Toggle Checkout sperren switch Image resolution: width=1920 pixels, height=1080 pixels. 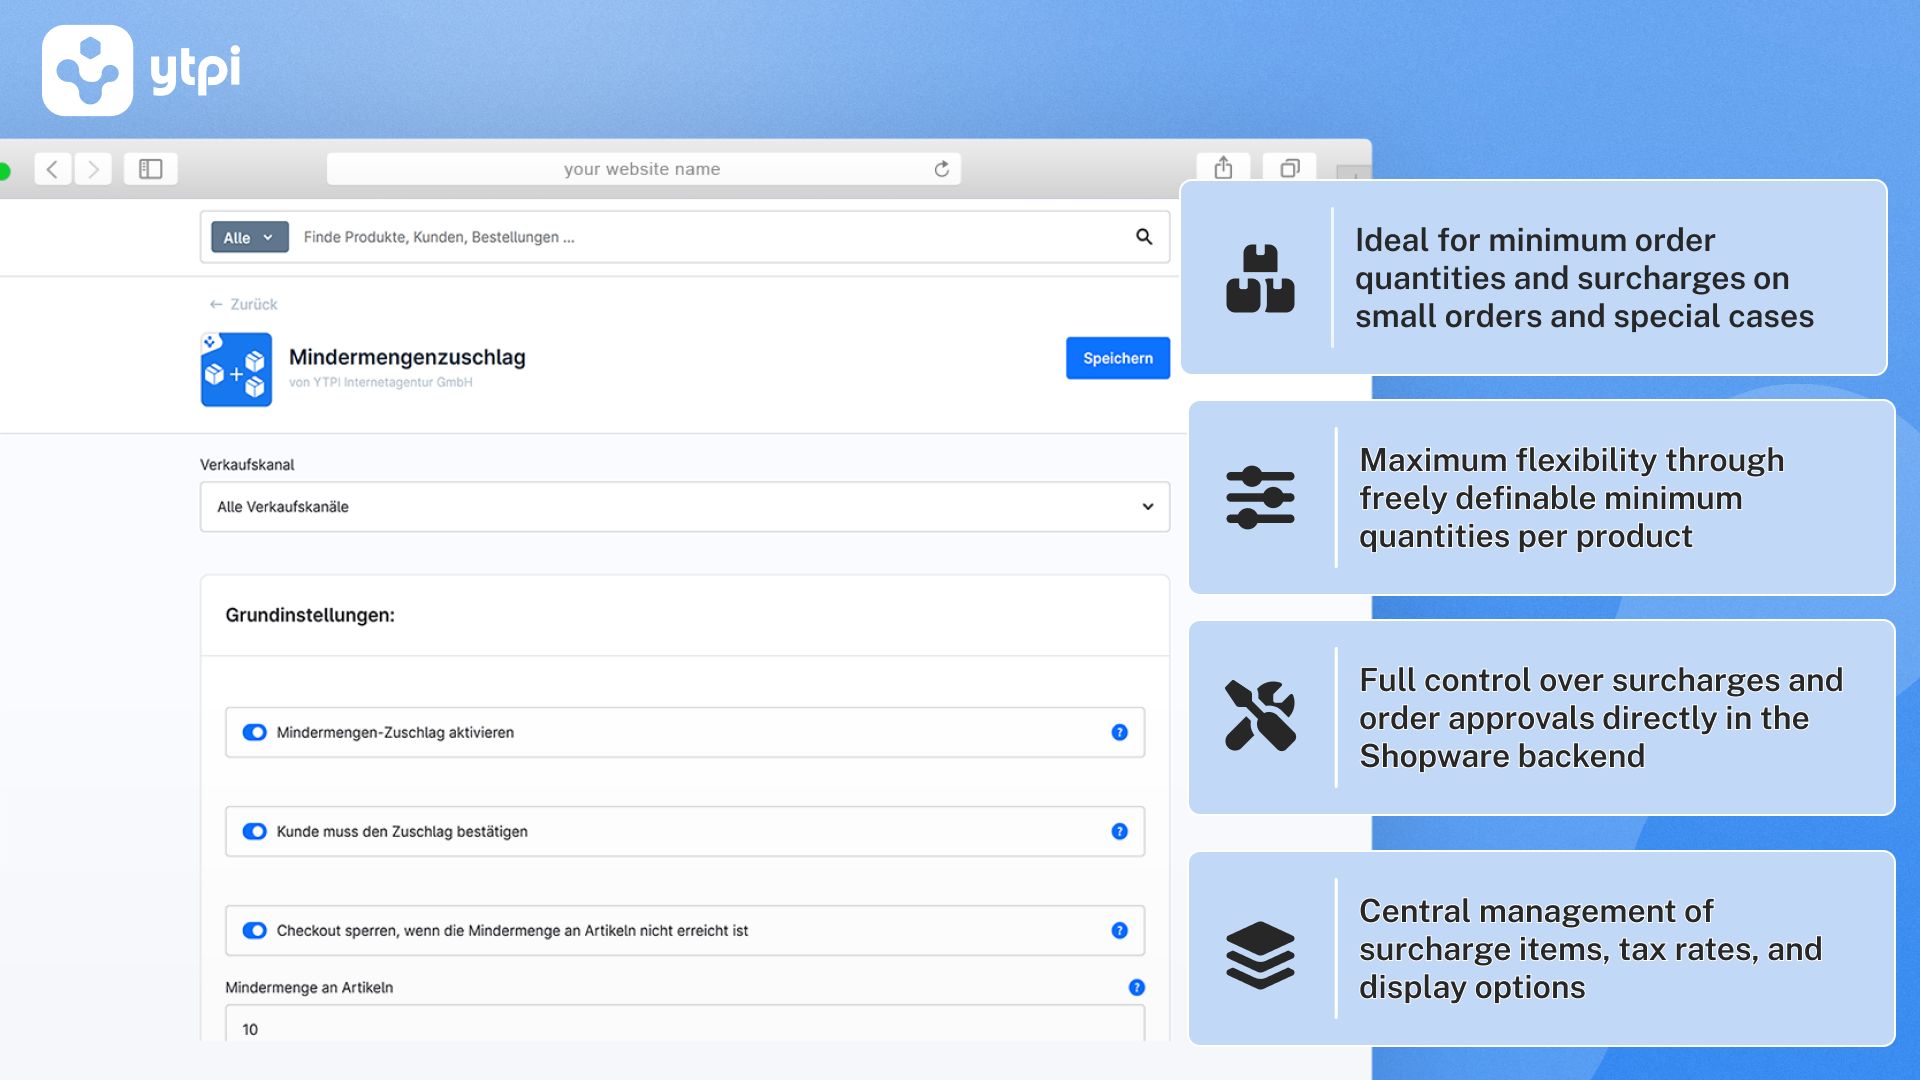point(255,930)
